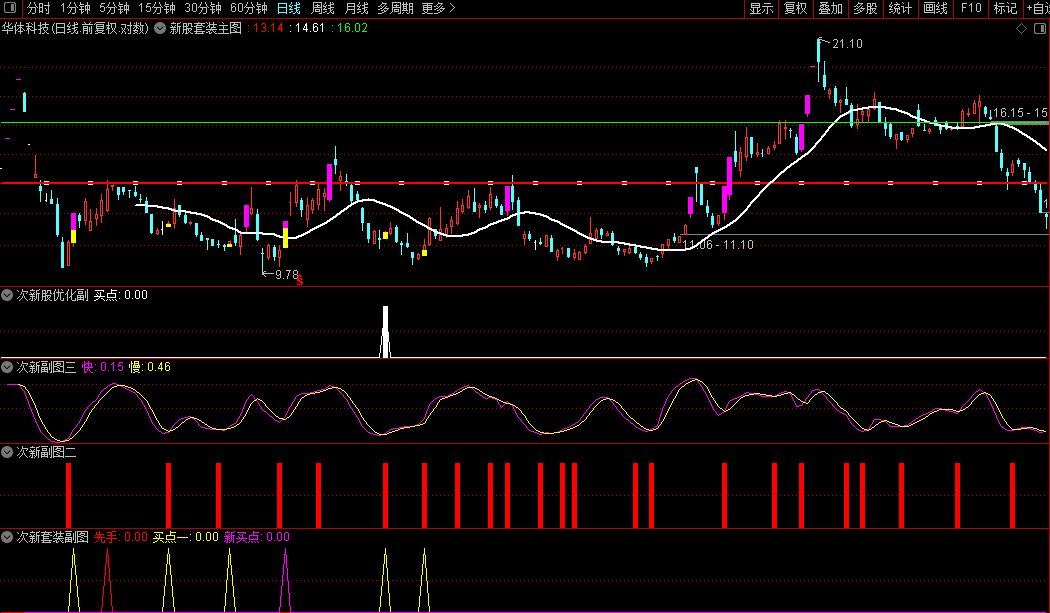
Task: Activate the 画线 drawing tools button
Action: pyautogui.click(x=935, y=8)
